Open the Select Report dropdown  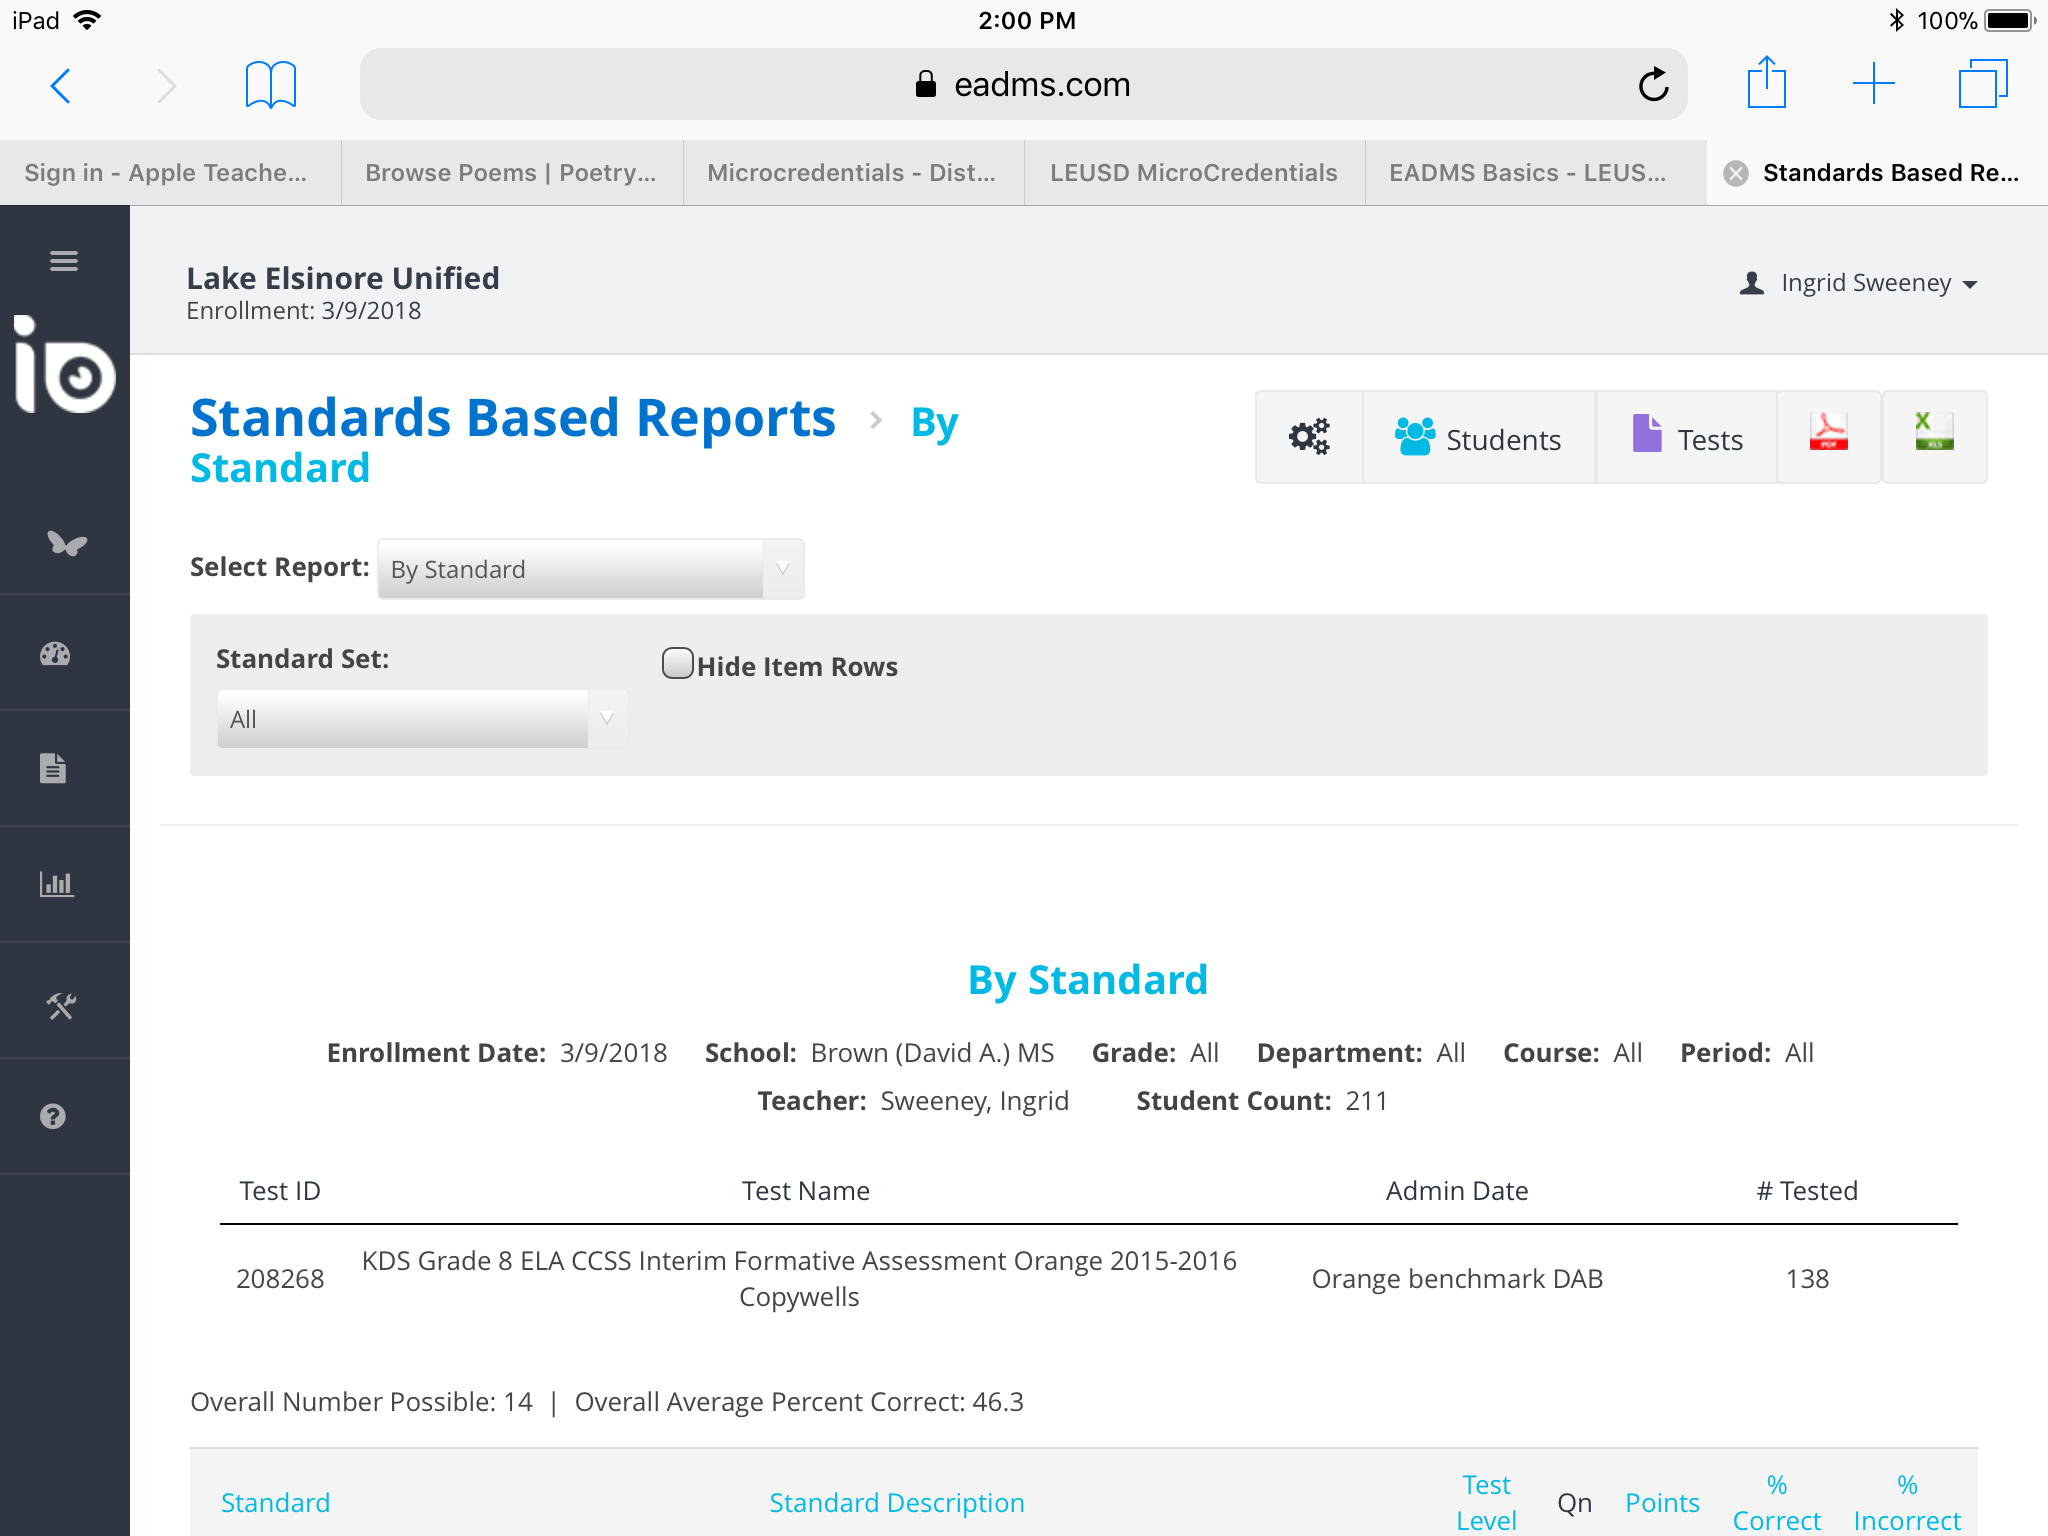590,569
